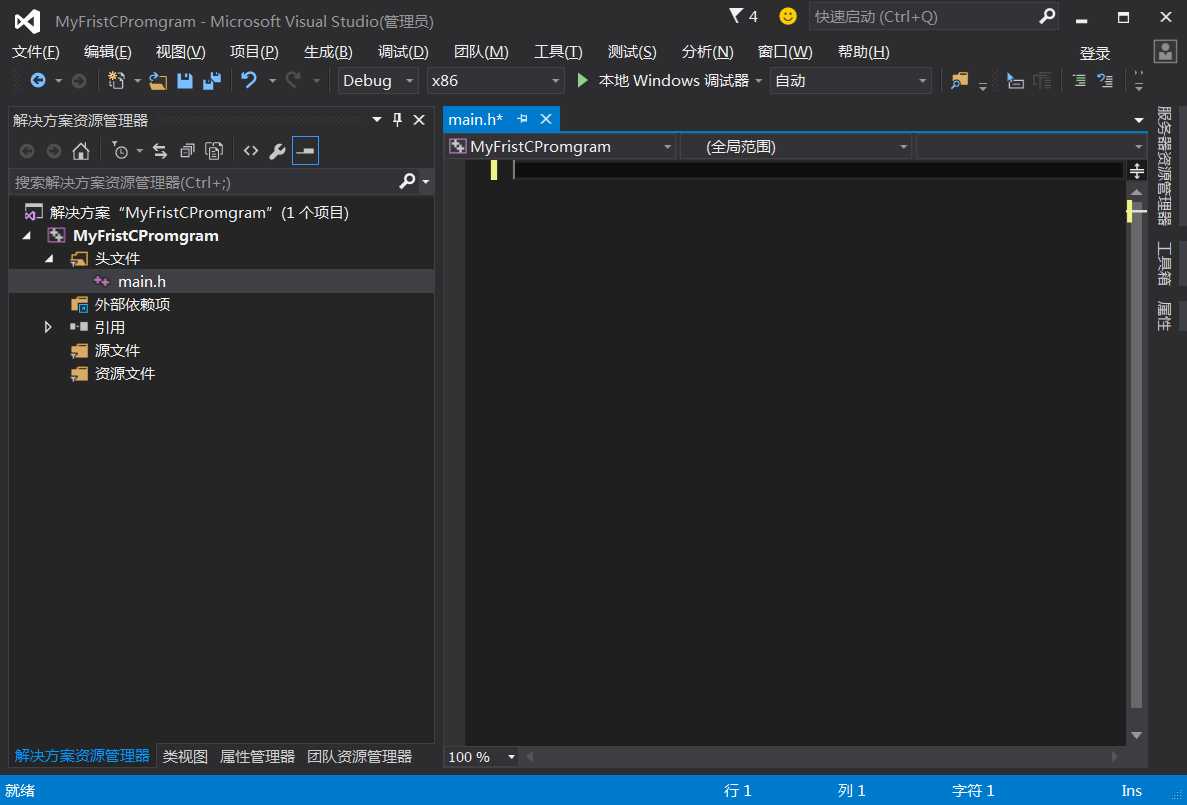Screen dimensions: 1187x805
Task: Click the Pending Changes Filter clock icon
Action: pos(120,151)
